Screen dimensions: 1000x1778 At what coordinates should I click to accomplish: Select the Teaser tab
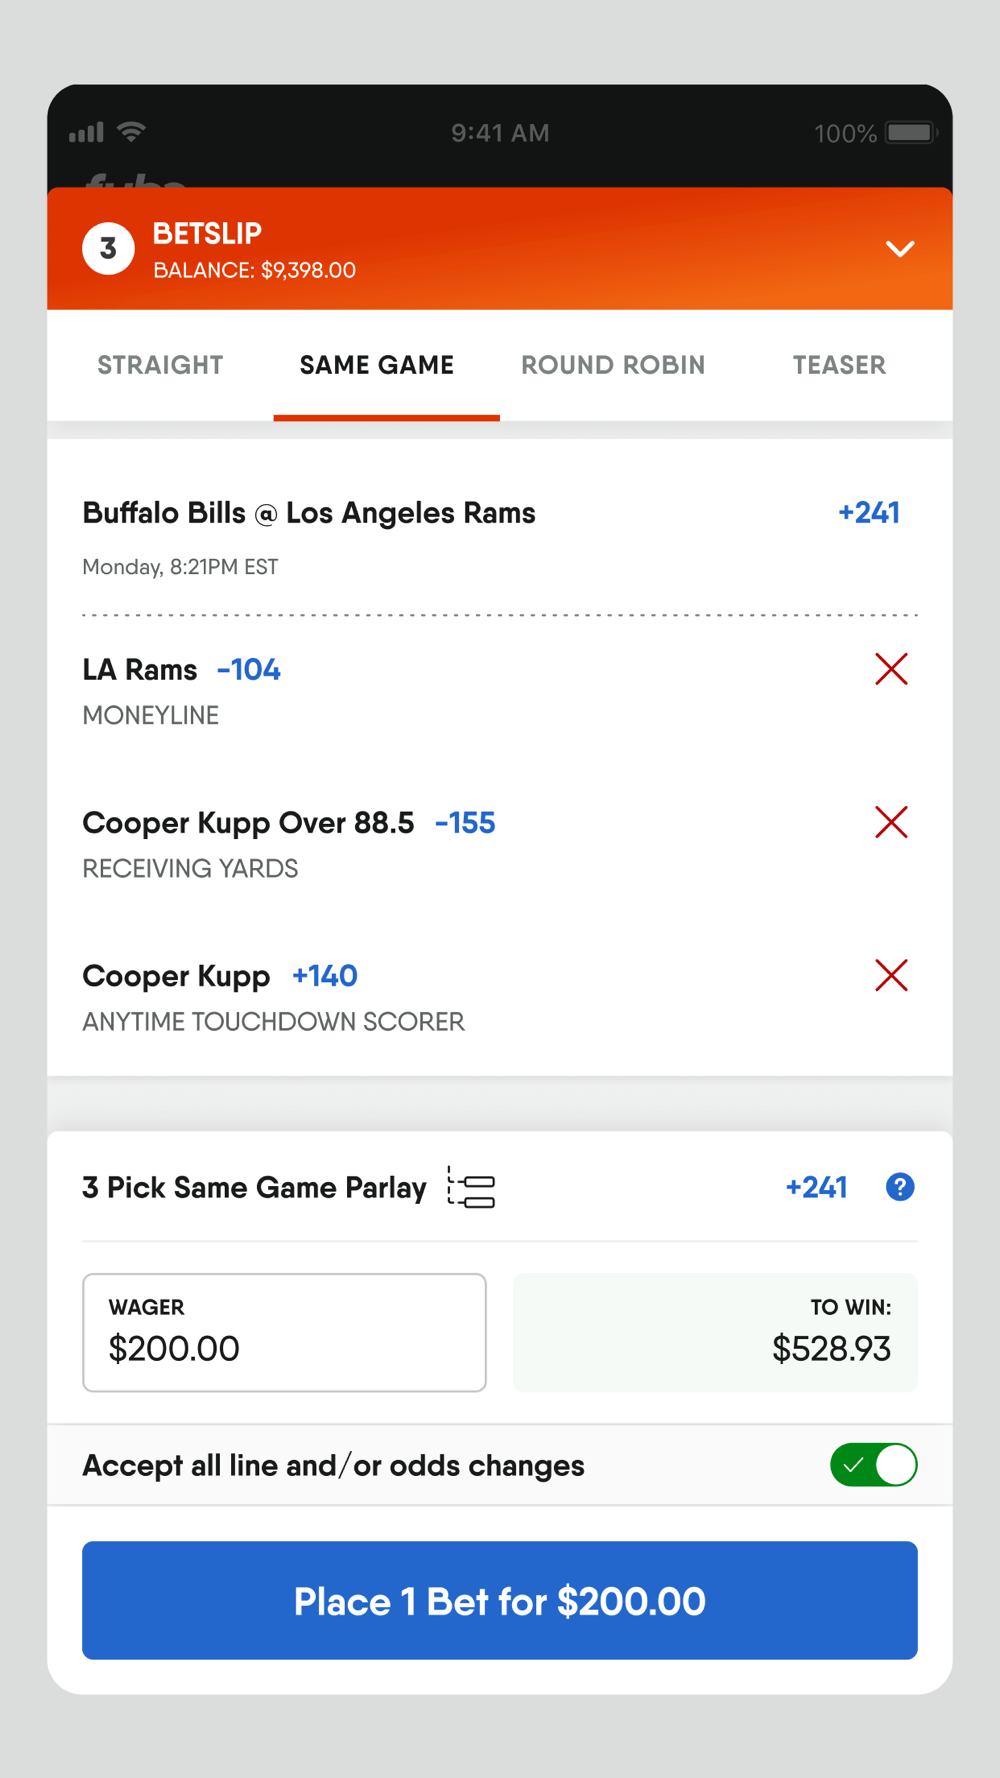[839, 365]
